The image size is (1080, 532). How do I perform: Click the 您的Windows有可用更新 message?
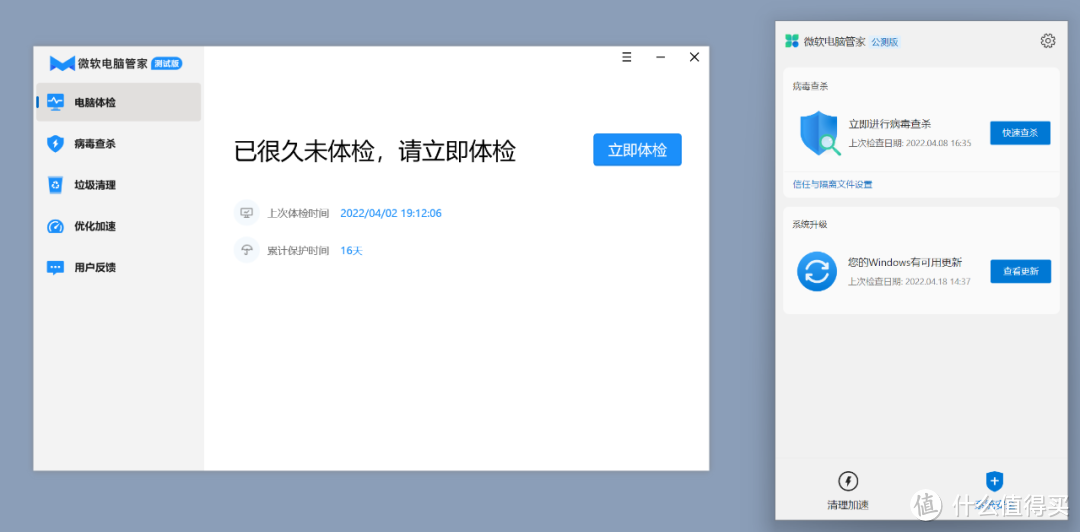(904, 262)
